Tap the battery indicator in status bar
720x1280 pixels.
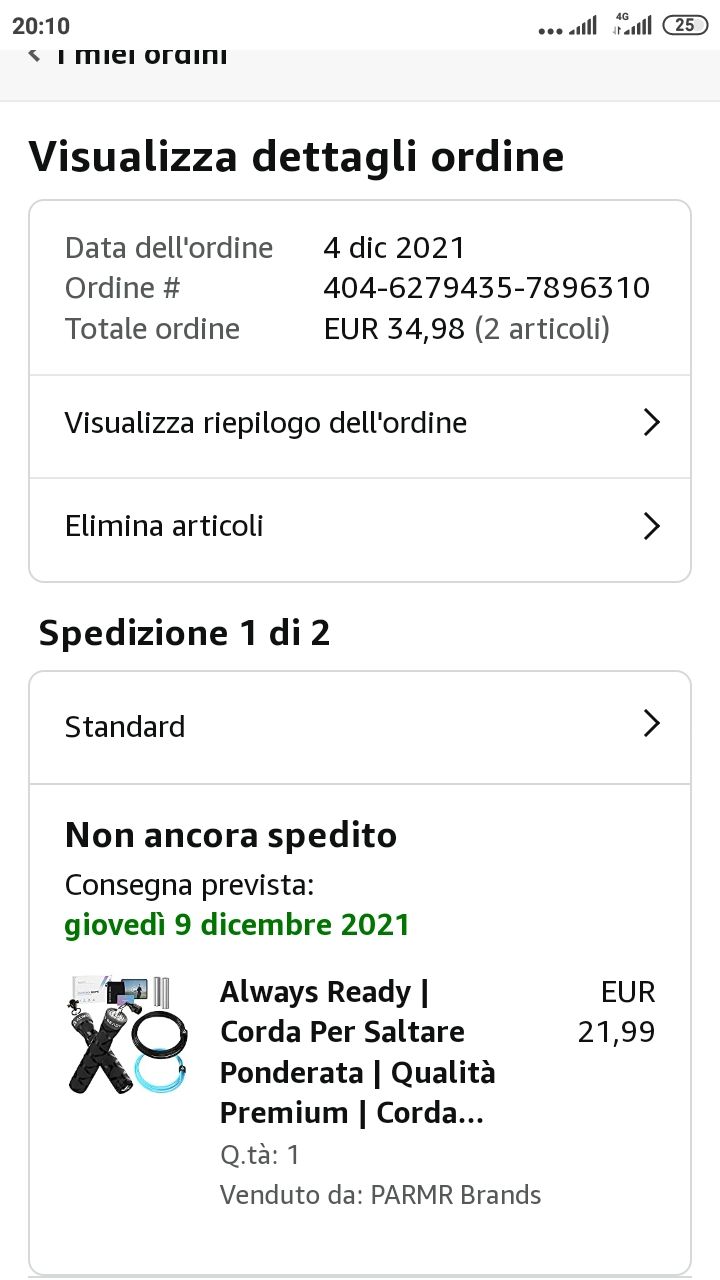(x=685, y=26)
